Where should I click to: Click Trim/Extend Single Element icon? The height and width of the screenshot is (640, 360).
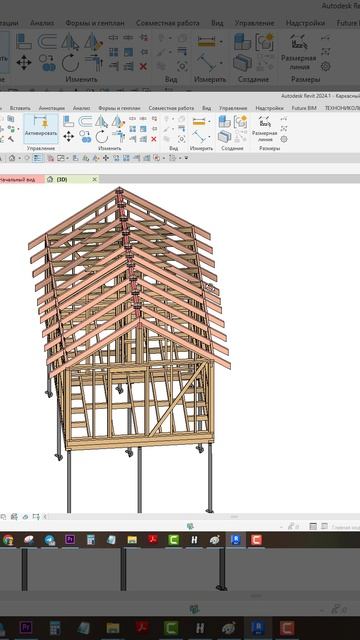tap(133, 139)
